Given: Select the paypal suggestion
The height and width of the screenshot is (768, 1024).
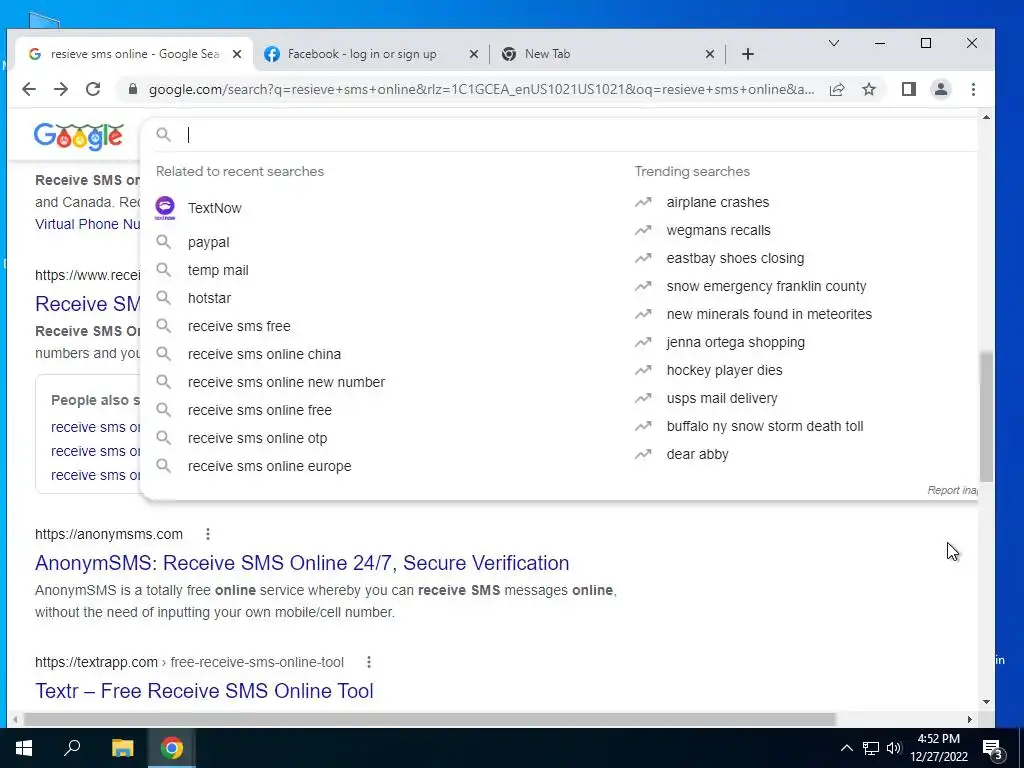Looking at the screenshot, I should [x=208, y=242].
